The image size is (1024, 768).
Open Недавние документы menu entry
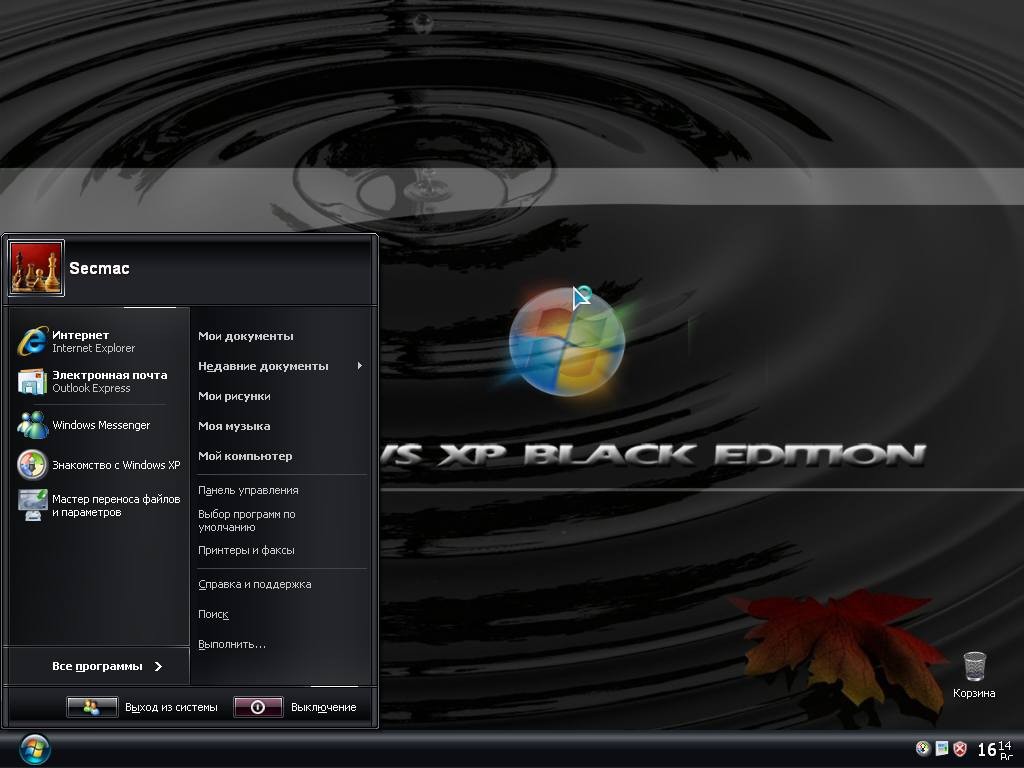coord(263,366)
